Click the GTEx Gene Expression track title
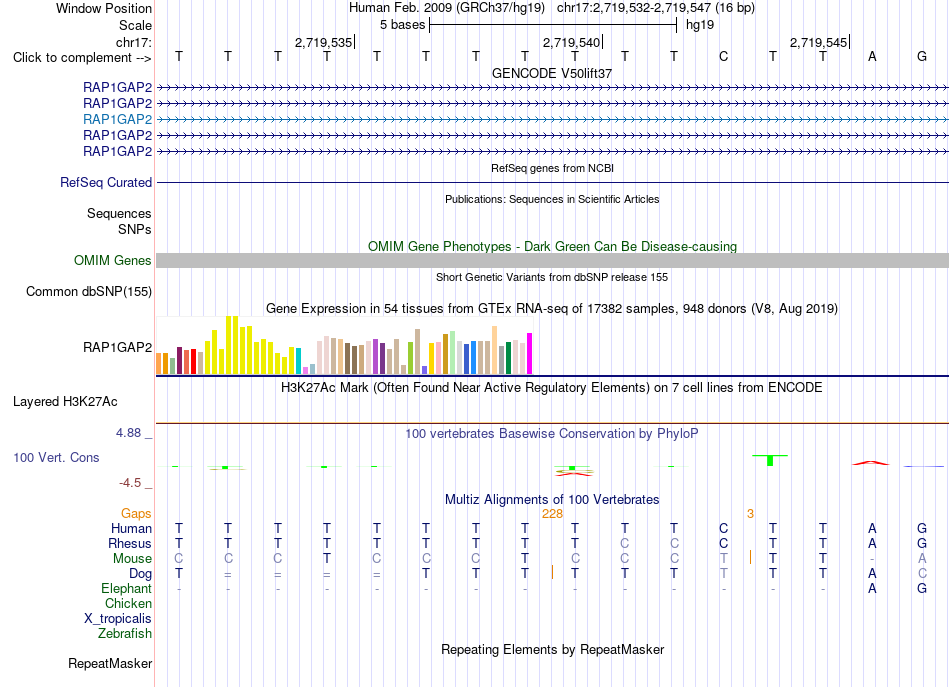950x687 pixels. [552, 308]
